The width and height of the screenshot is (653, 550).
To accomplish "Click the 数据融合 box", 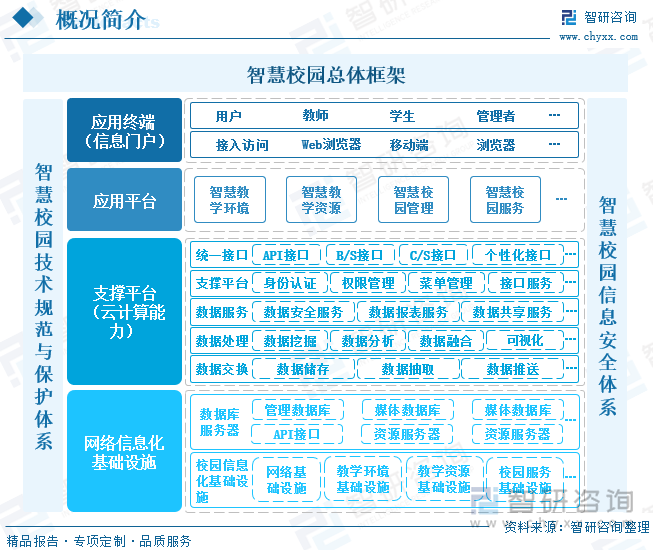I will point(446,341).
